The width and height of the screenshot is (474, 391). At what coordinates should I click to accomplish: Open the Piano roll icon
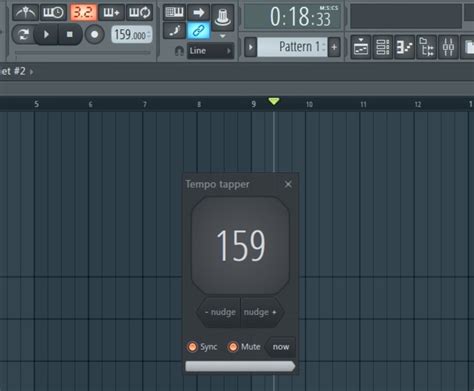click(x=404, y=47)
